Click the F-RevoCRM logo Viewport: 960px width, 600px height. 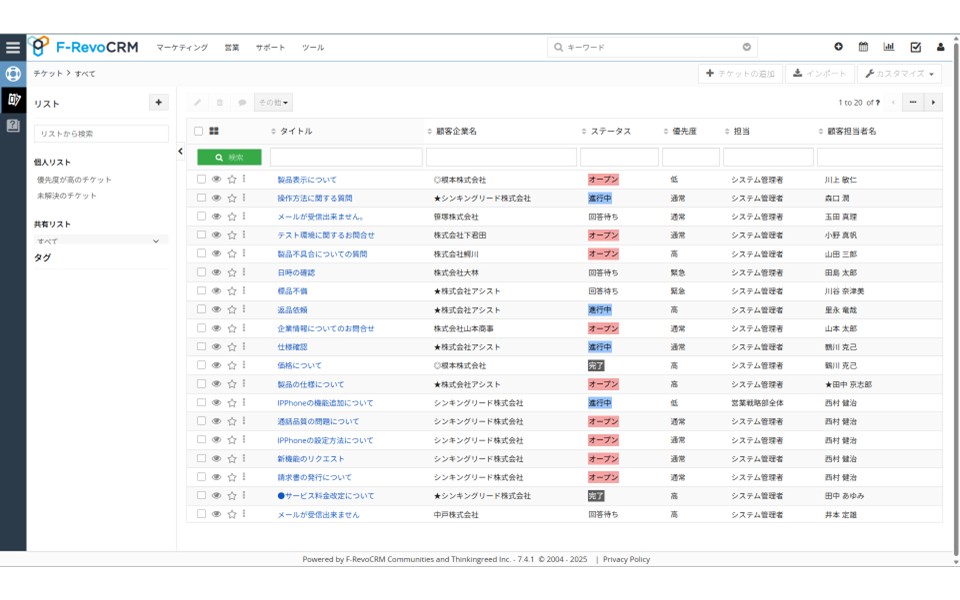(x=84, y=47)
